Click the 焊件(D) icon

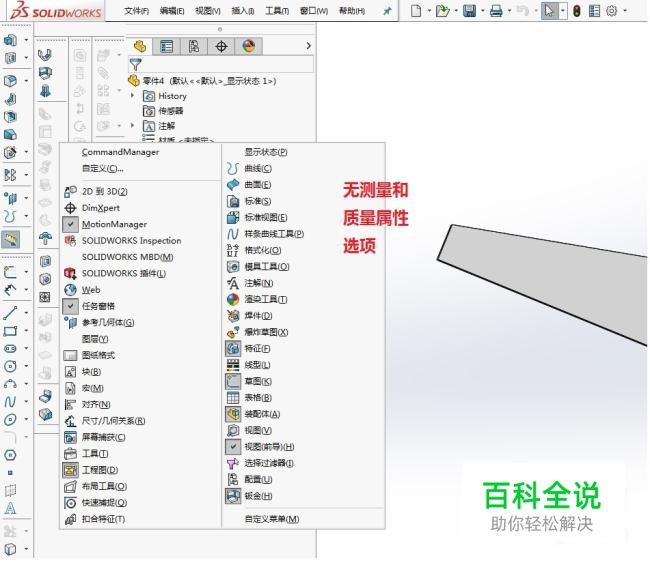pyautogui.click(x=233, y=316)
